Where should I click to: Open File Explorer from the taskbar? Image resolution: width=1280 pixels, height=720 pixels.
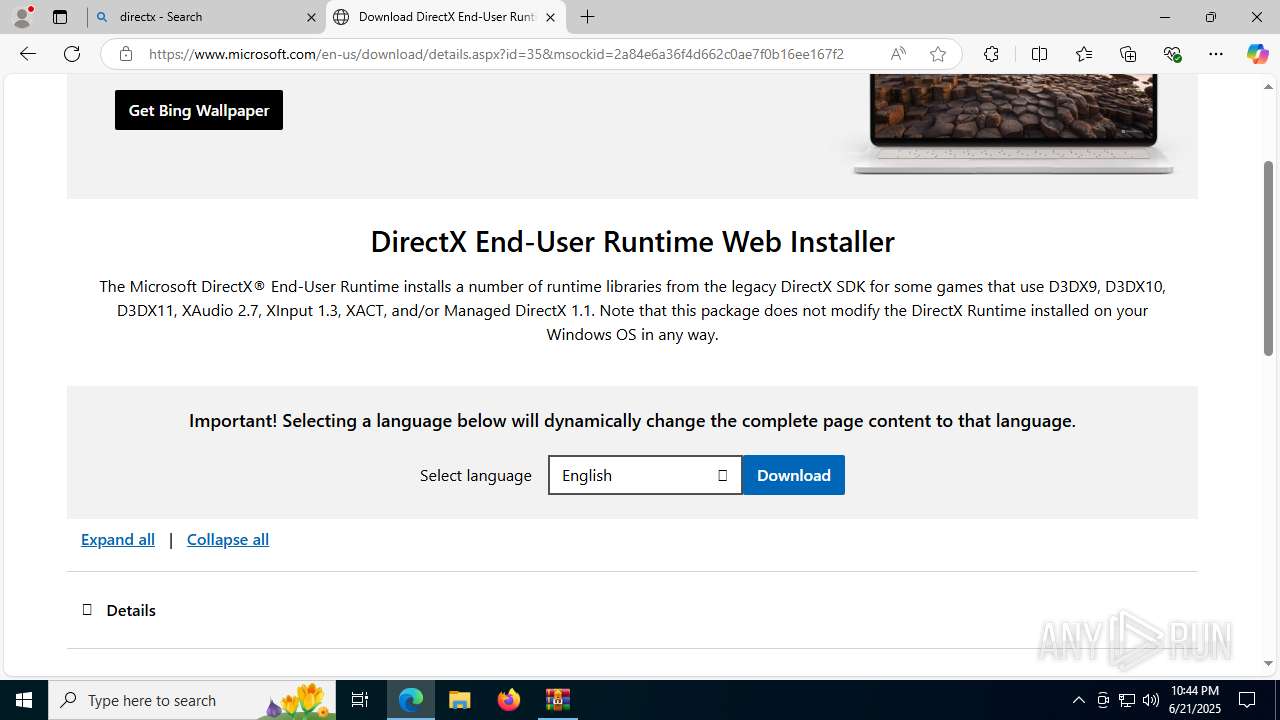460,700
